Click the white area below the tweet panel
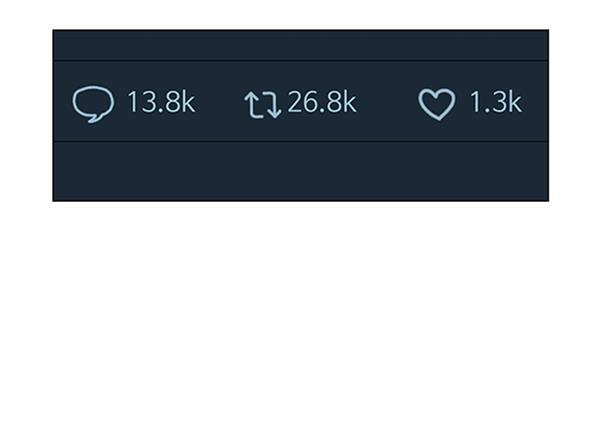Image resolution: width=600 pixels, height=438 pixels. pos(300,319)
